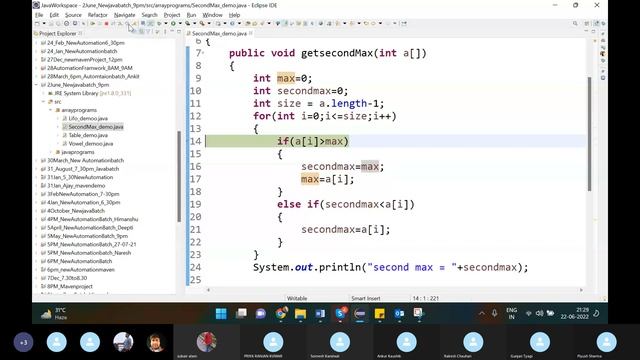This screenshot has width=640, height=360.
Task: Select the Project Explorer tab
Action: 57,33
